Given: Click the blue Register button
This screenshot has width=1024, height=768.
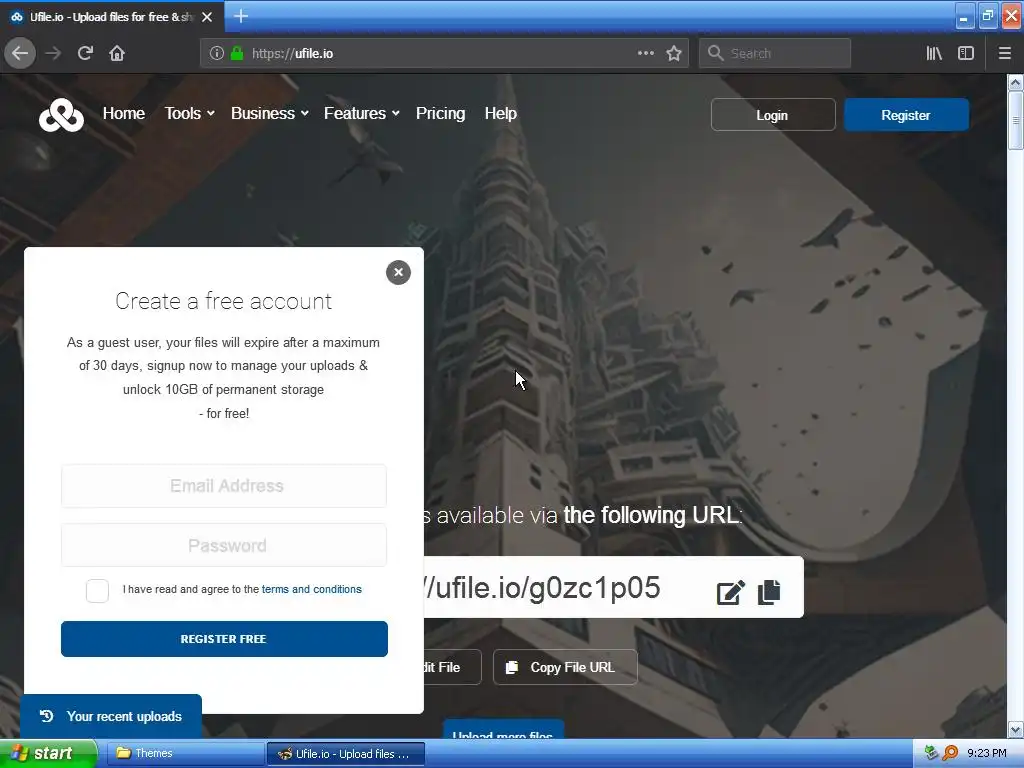Looking at the screenshot, I should (906, 115).
